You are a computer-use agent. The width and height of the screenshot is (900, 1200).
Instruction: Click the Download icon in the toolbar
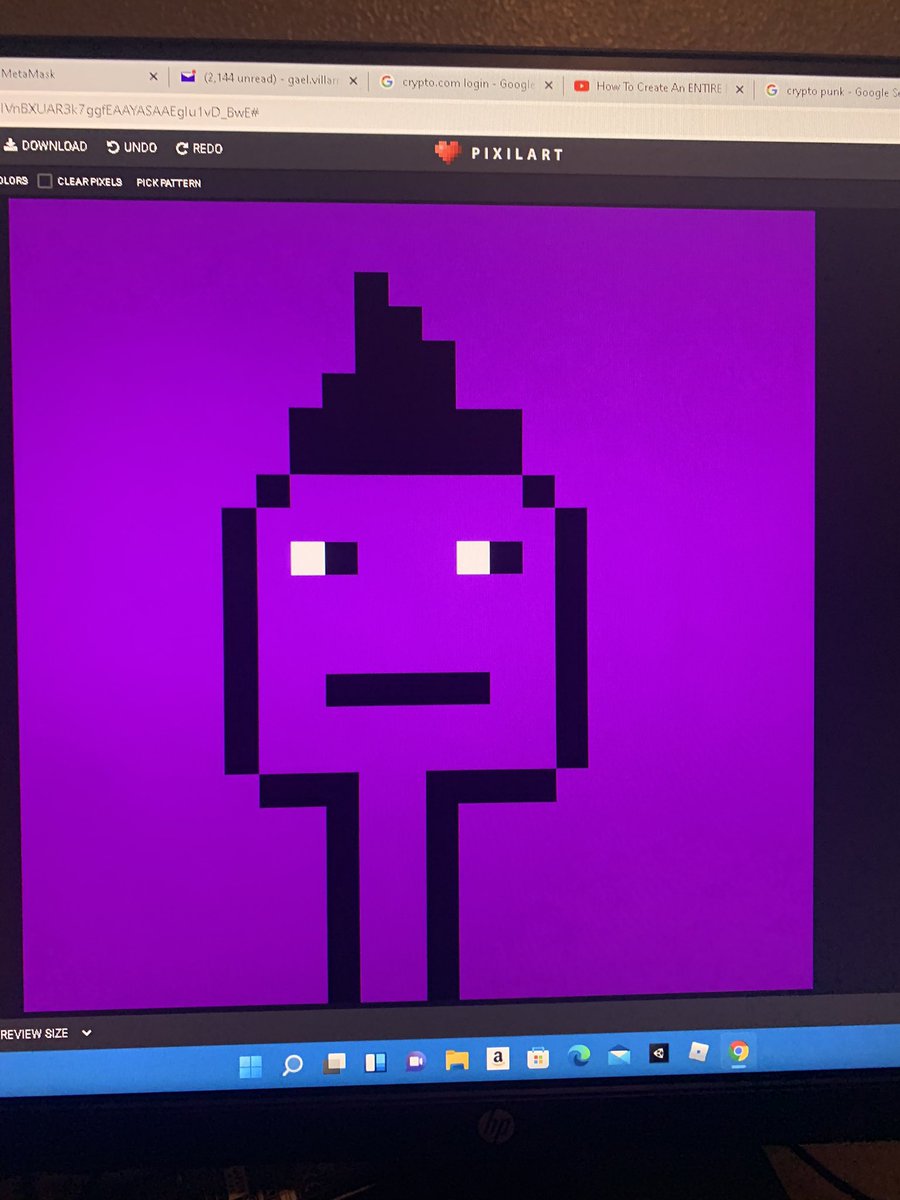12,146
